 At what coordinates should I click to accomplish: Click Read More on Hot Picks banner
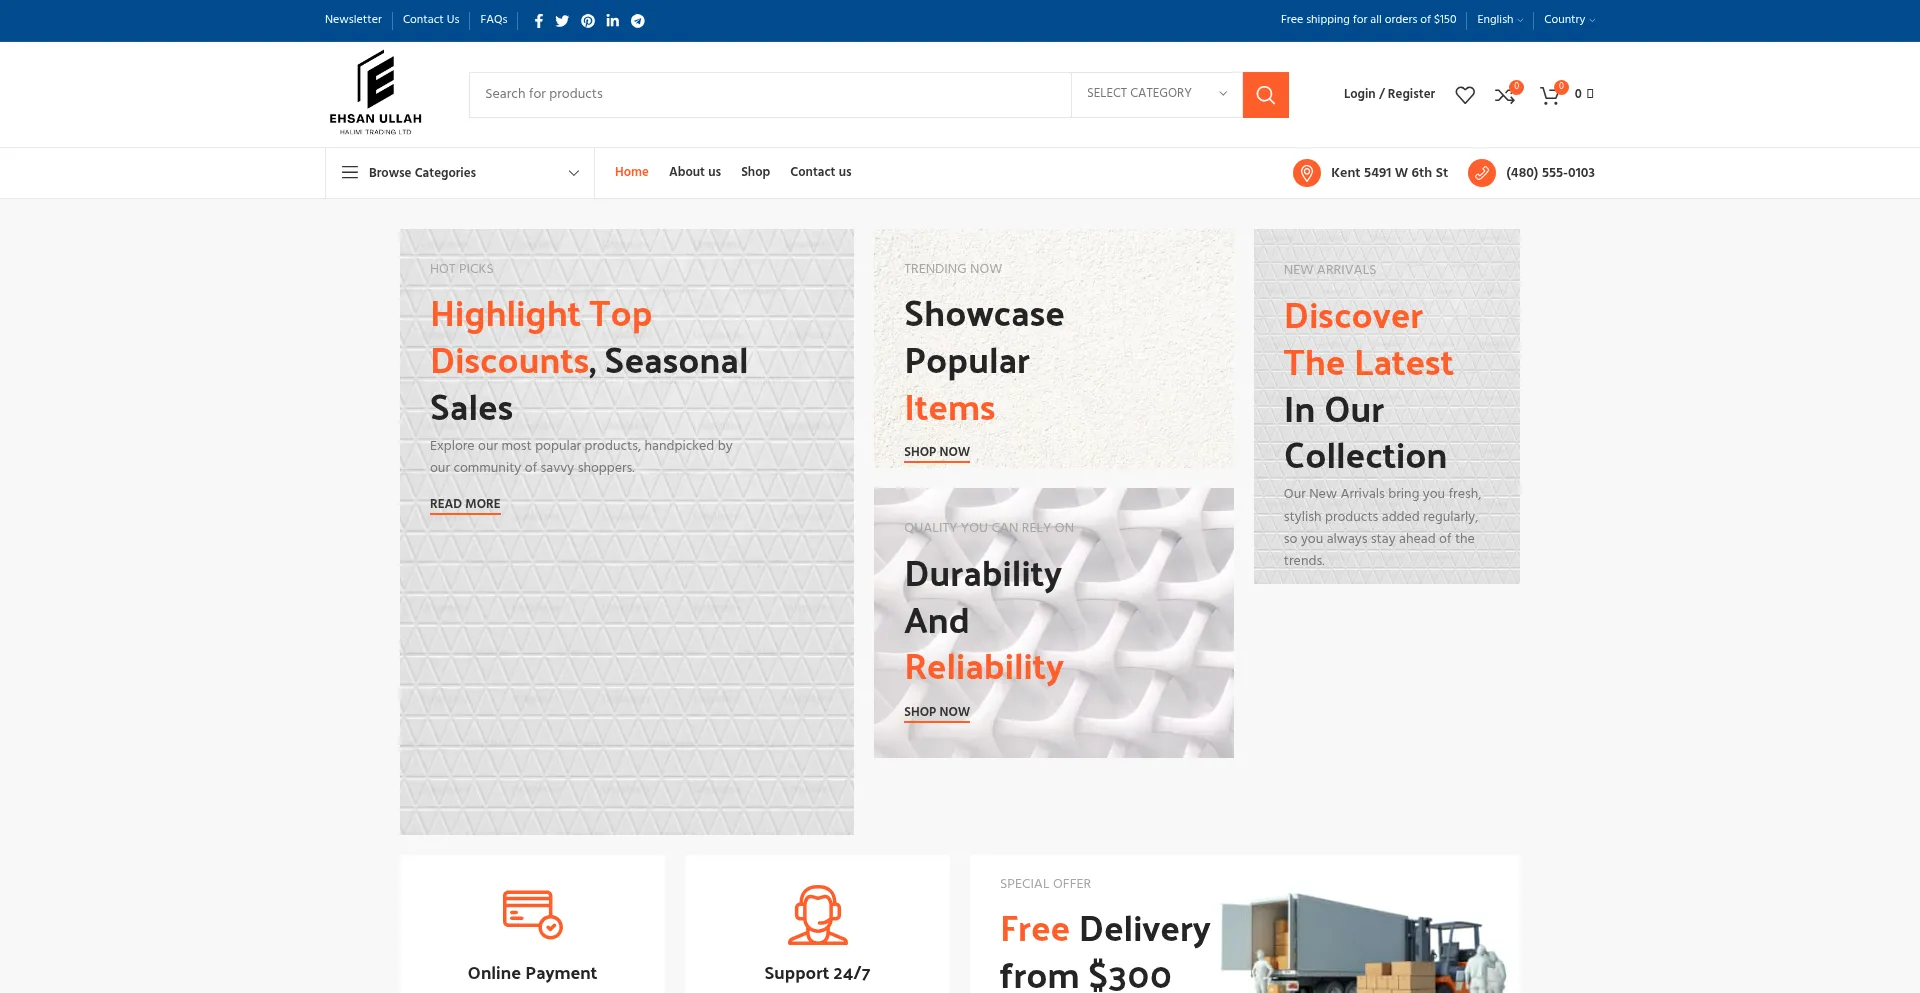pyautogui.click(x=465, y=505)
